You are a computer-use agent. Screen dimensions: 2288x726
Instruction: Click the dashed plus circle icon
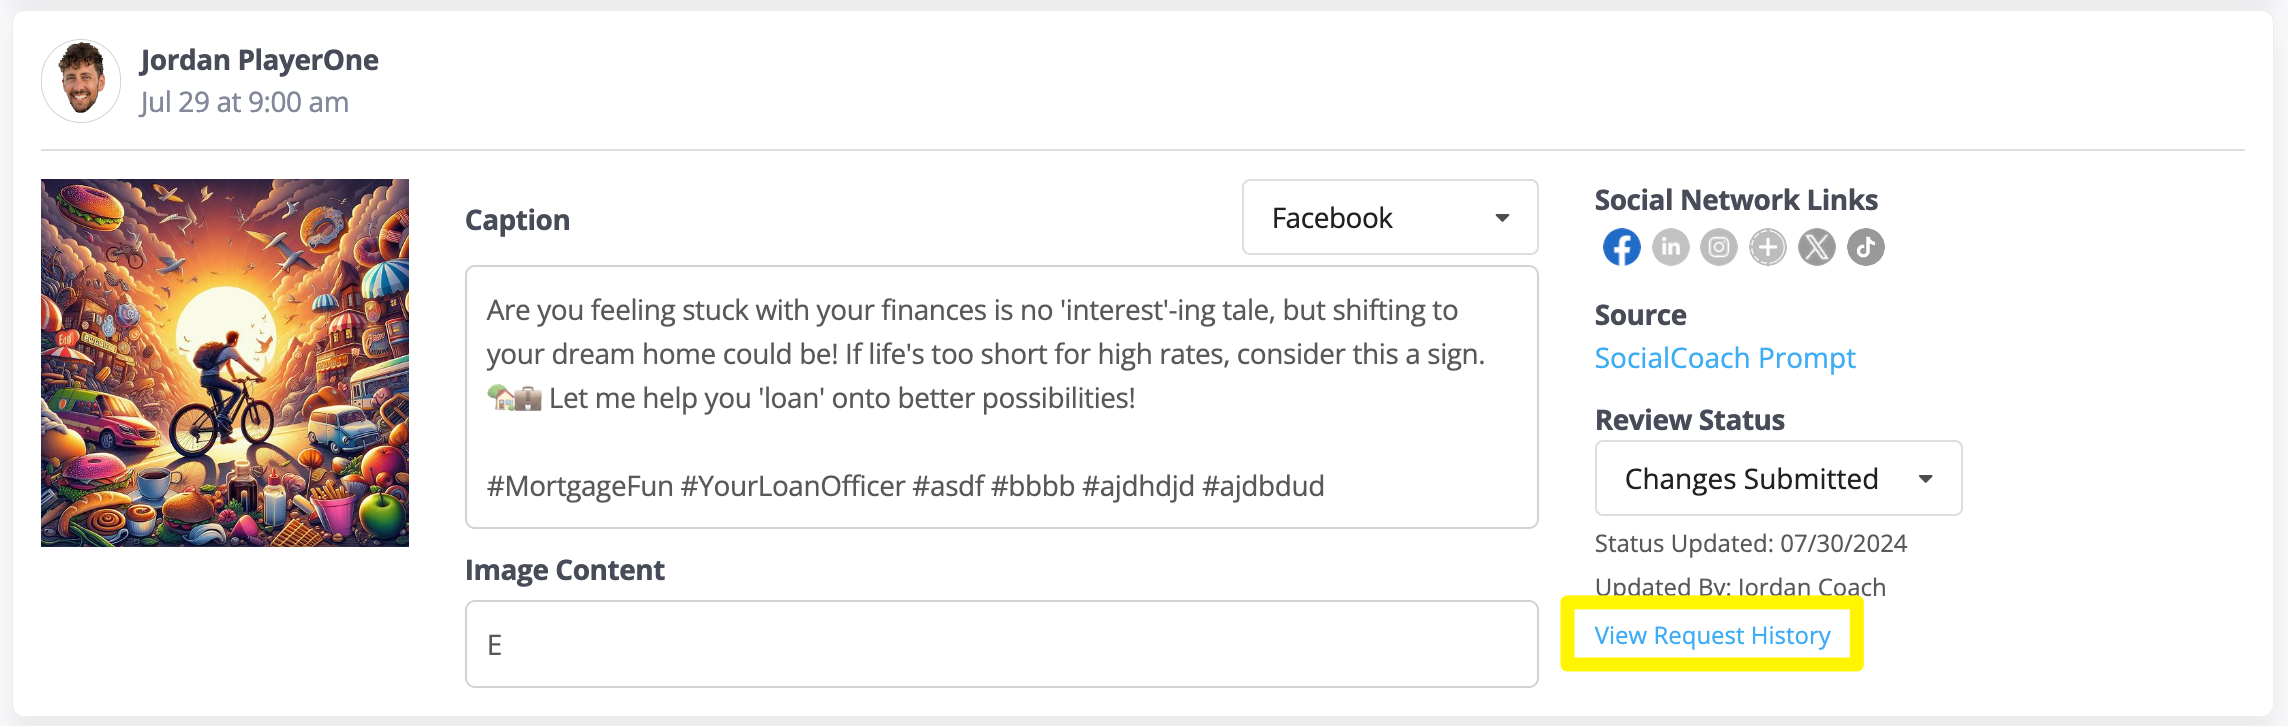1768,247
